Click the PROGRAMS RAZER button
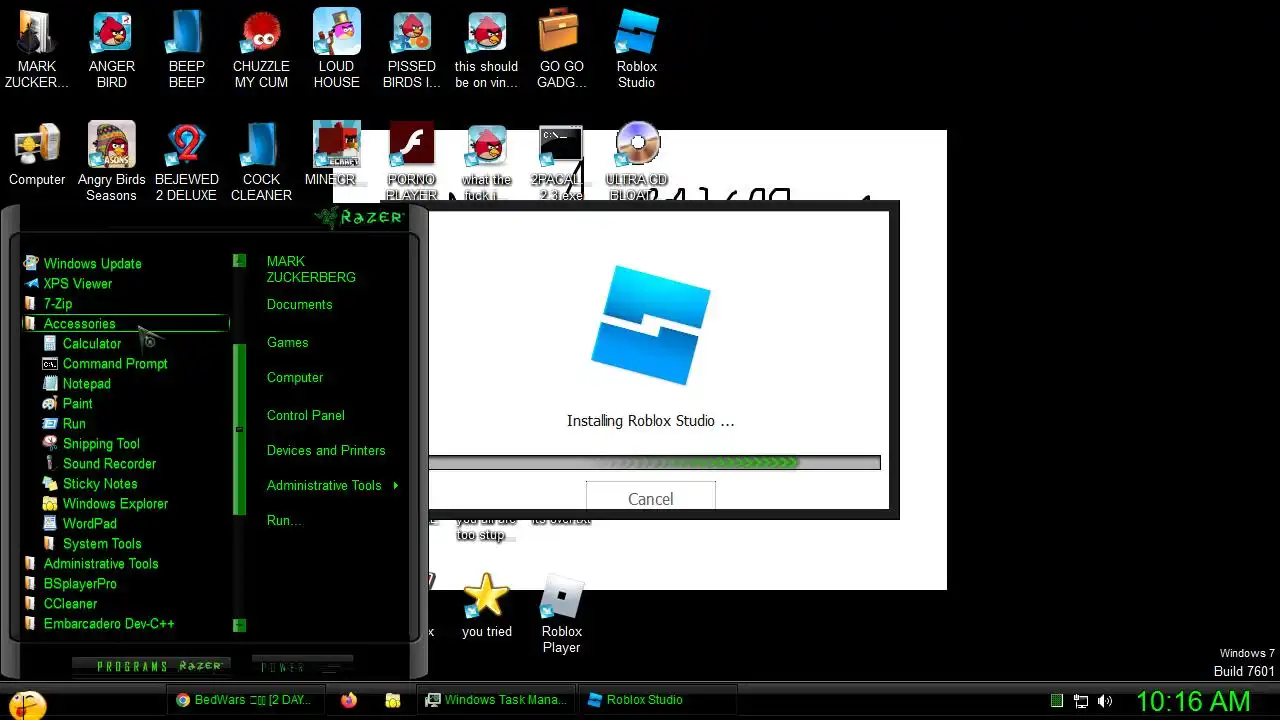This screenshot has height=720, width=1280. (152, 666)
